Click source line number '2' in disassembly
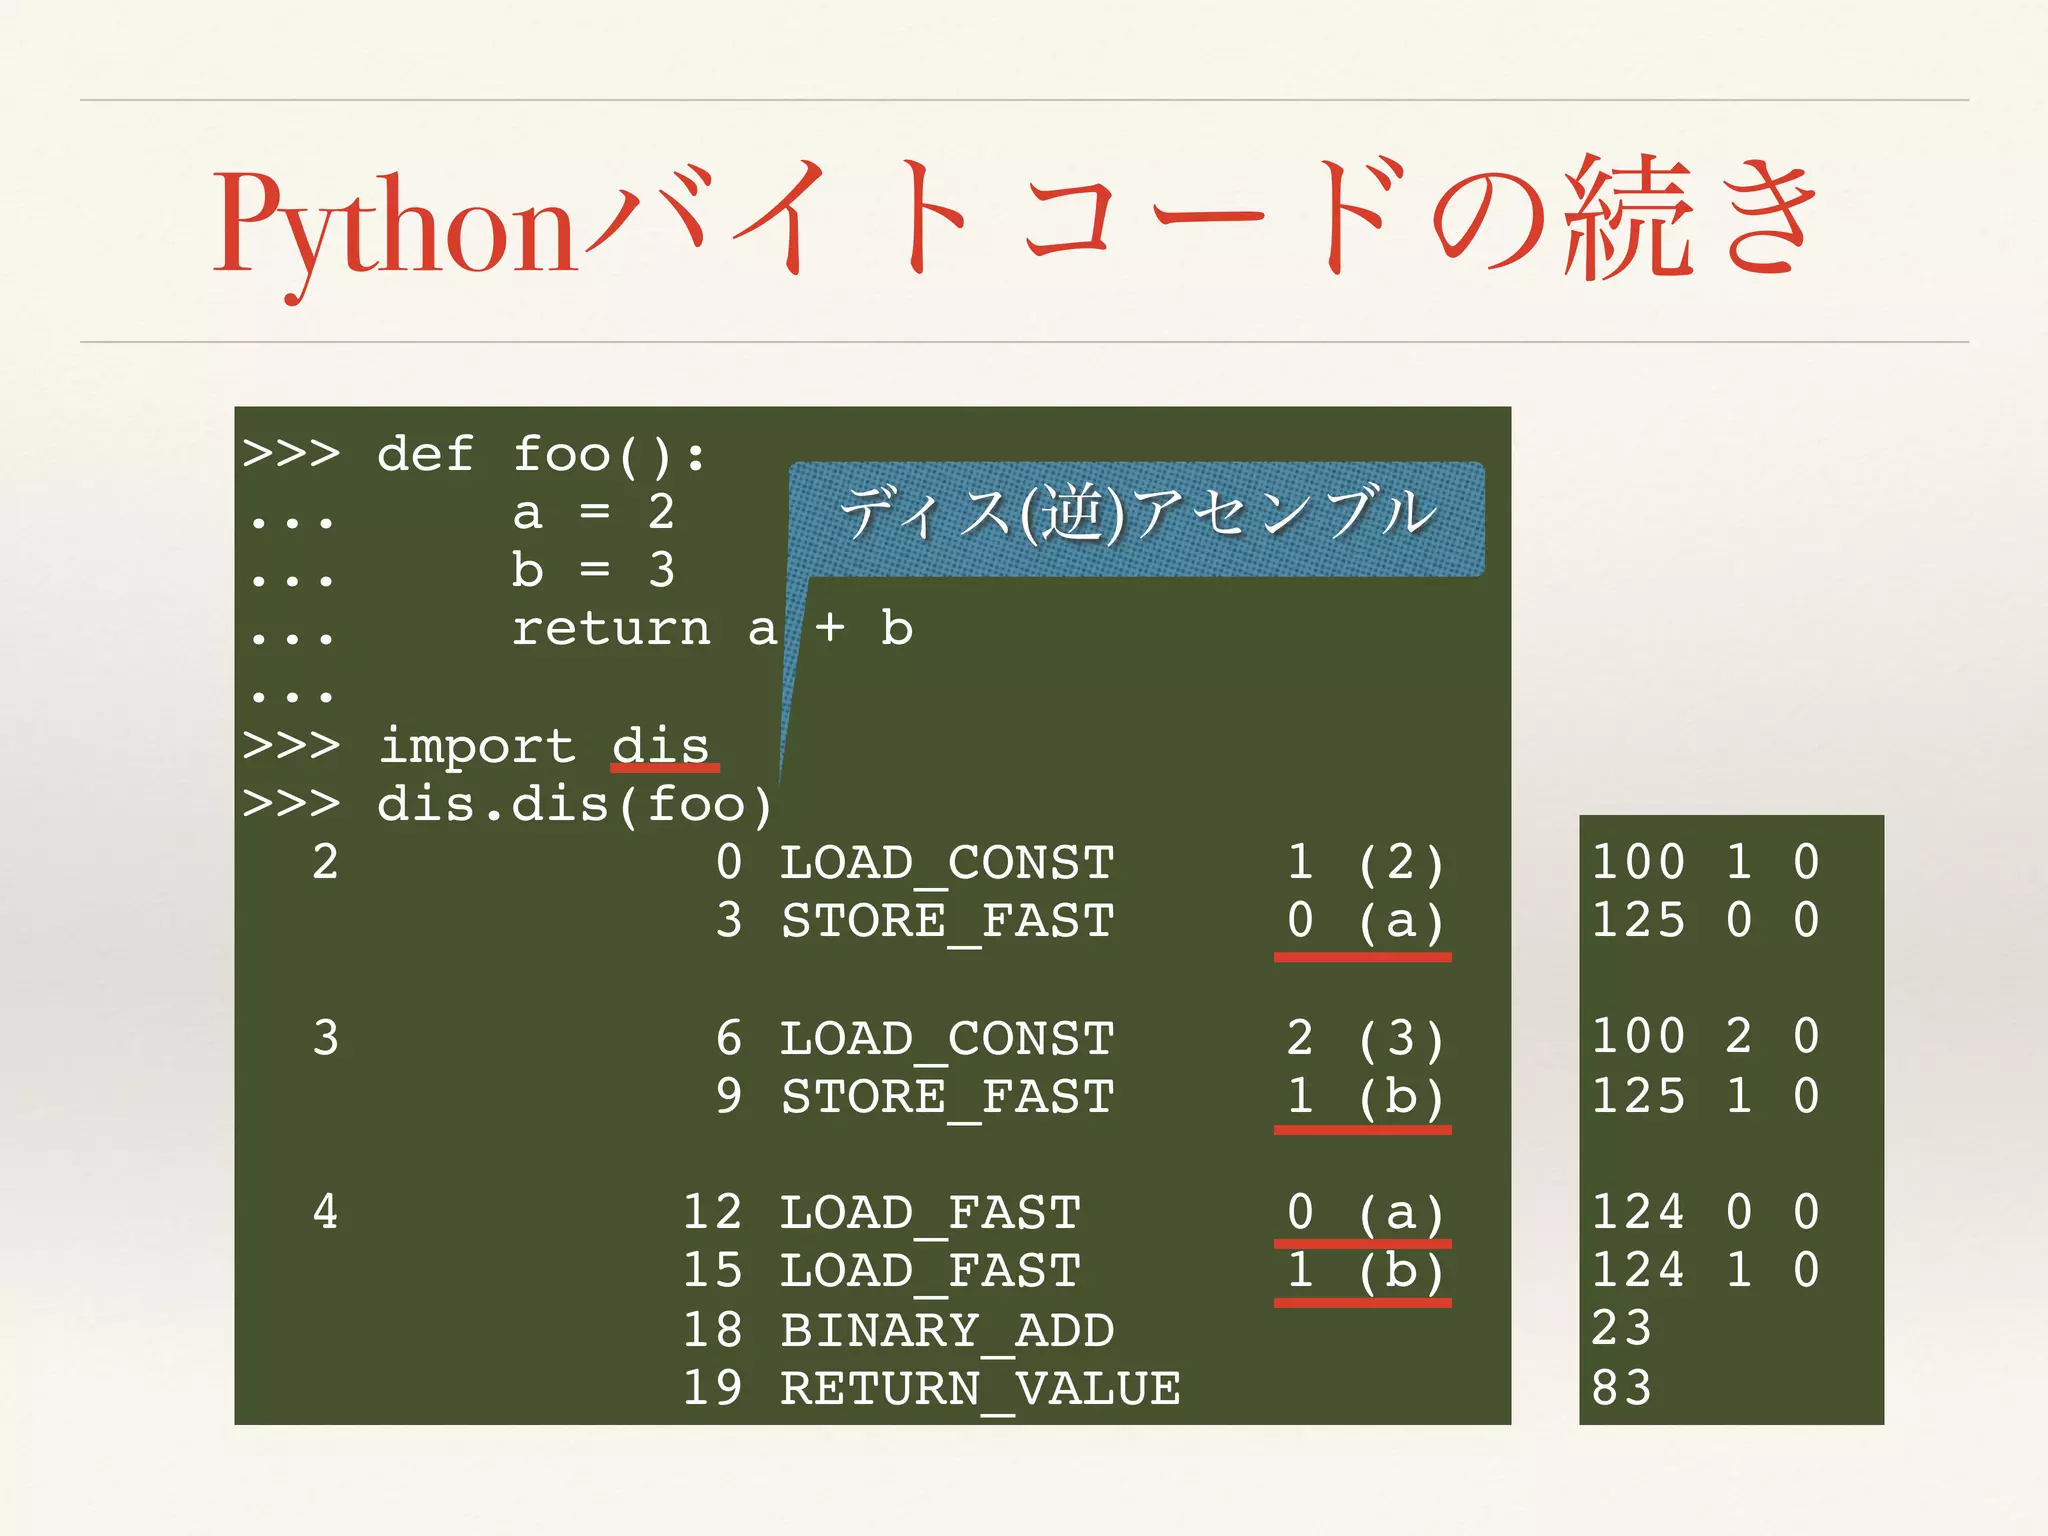Screen dimensions: 2048x1536 tap(326, 862)
